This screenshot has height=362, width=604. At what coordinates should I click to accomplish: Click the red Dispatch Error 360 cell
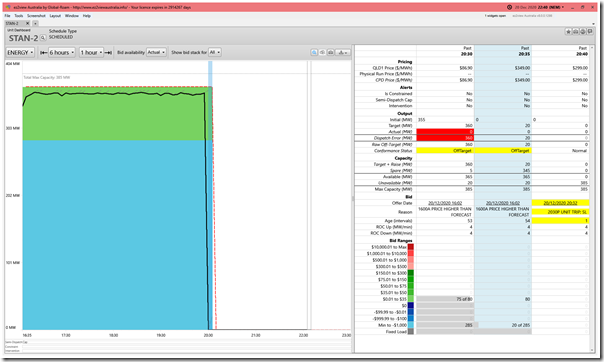point(445,138)
